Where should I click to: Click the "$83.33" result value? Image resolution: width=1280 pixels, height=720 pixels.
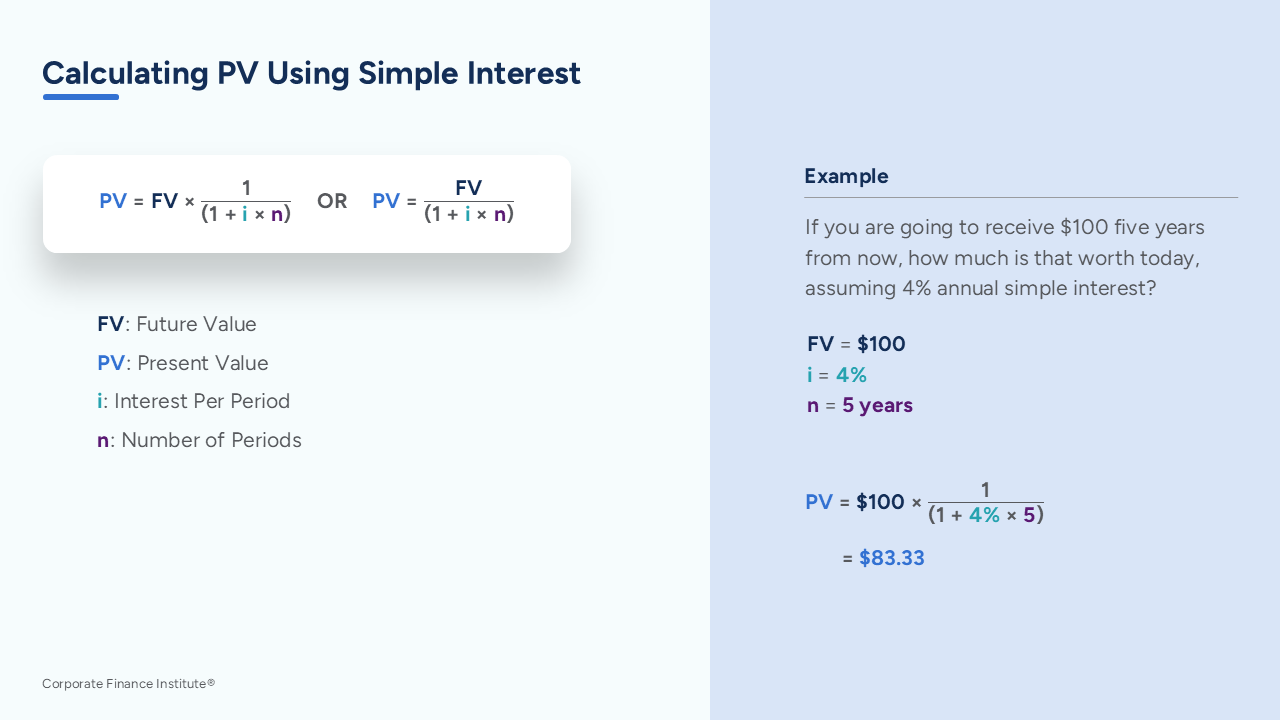[x=892, y=558]
